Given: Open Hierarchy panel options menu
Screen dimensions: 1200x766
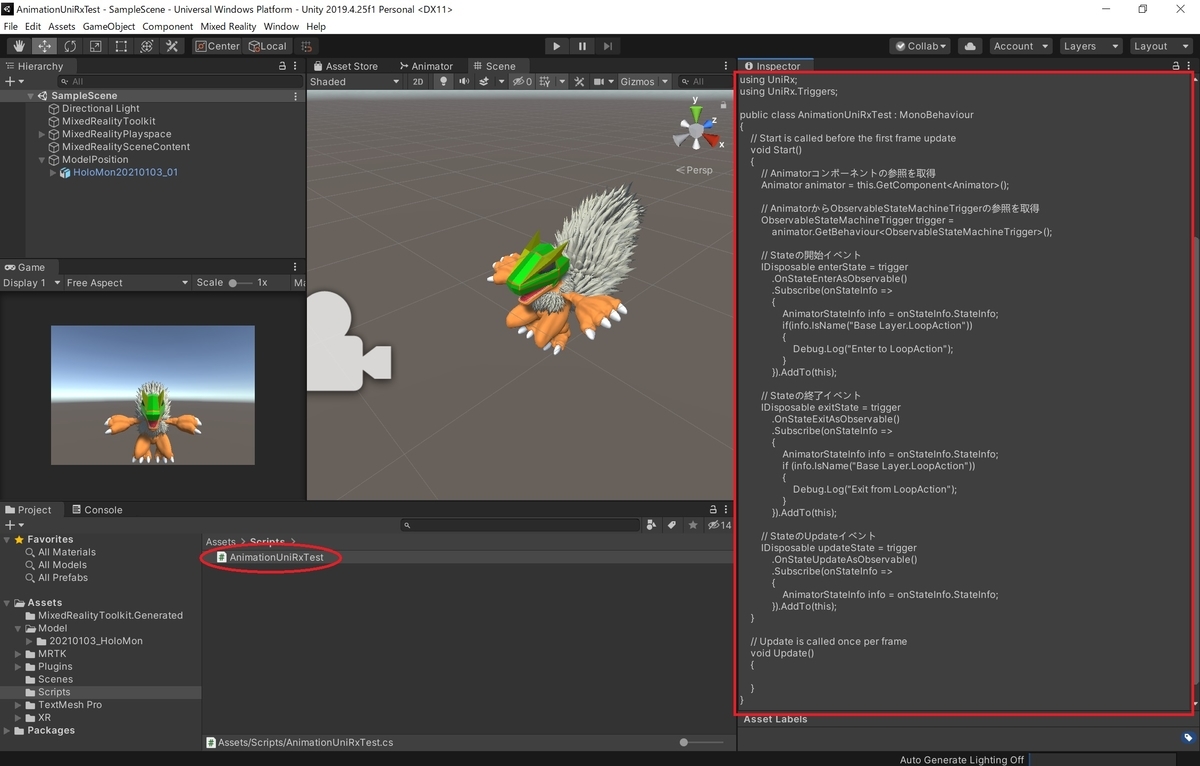Looking at the screenshot, I should coord(295,66).
